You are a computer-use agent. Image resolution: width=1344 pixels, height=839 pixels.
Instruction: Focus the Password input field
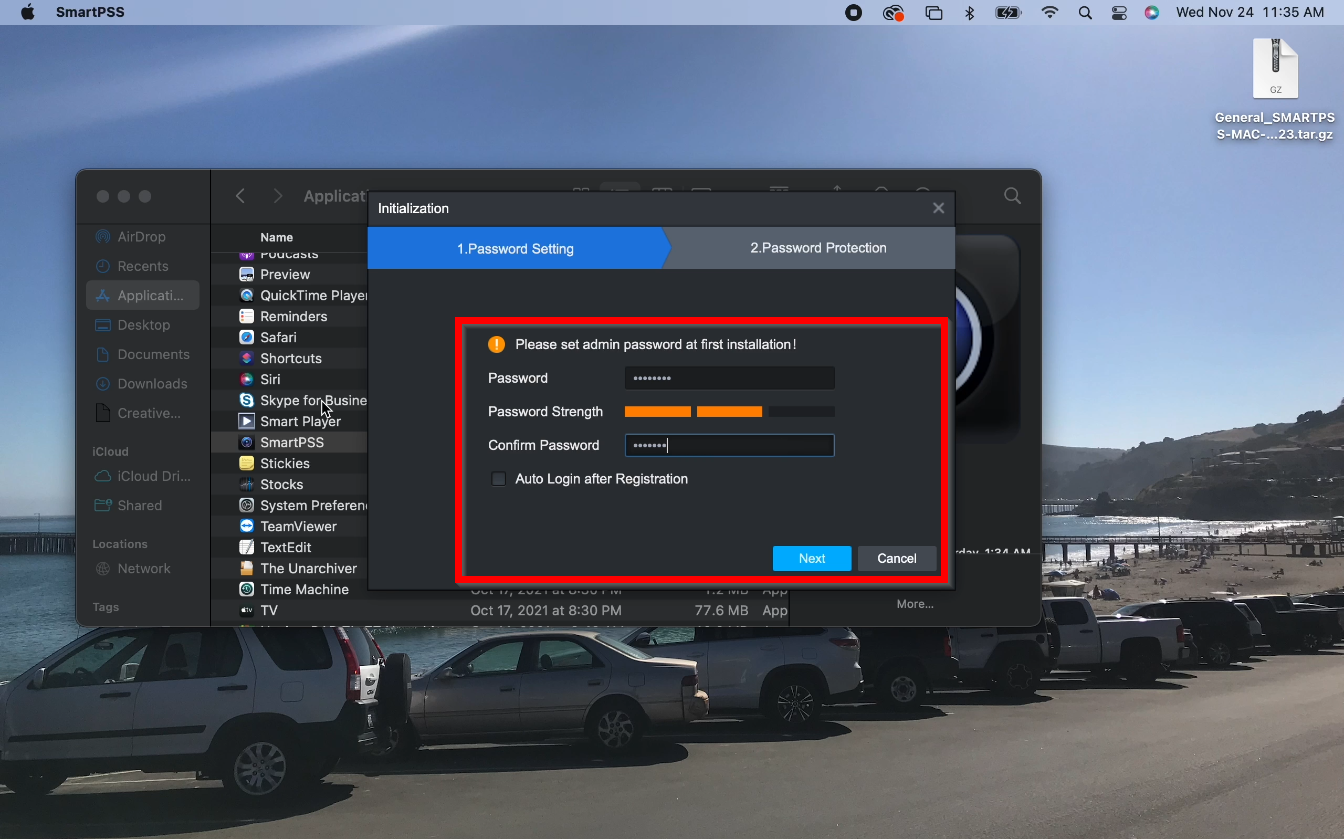tap(729, 378)
